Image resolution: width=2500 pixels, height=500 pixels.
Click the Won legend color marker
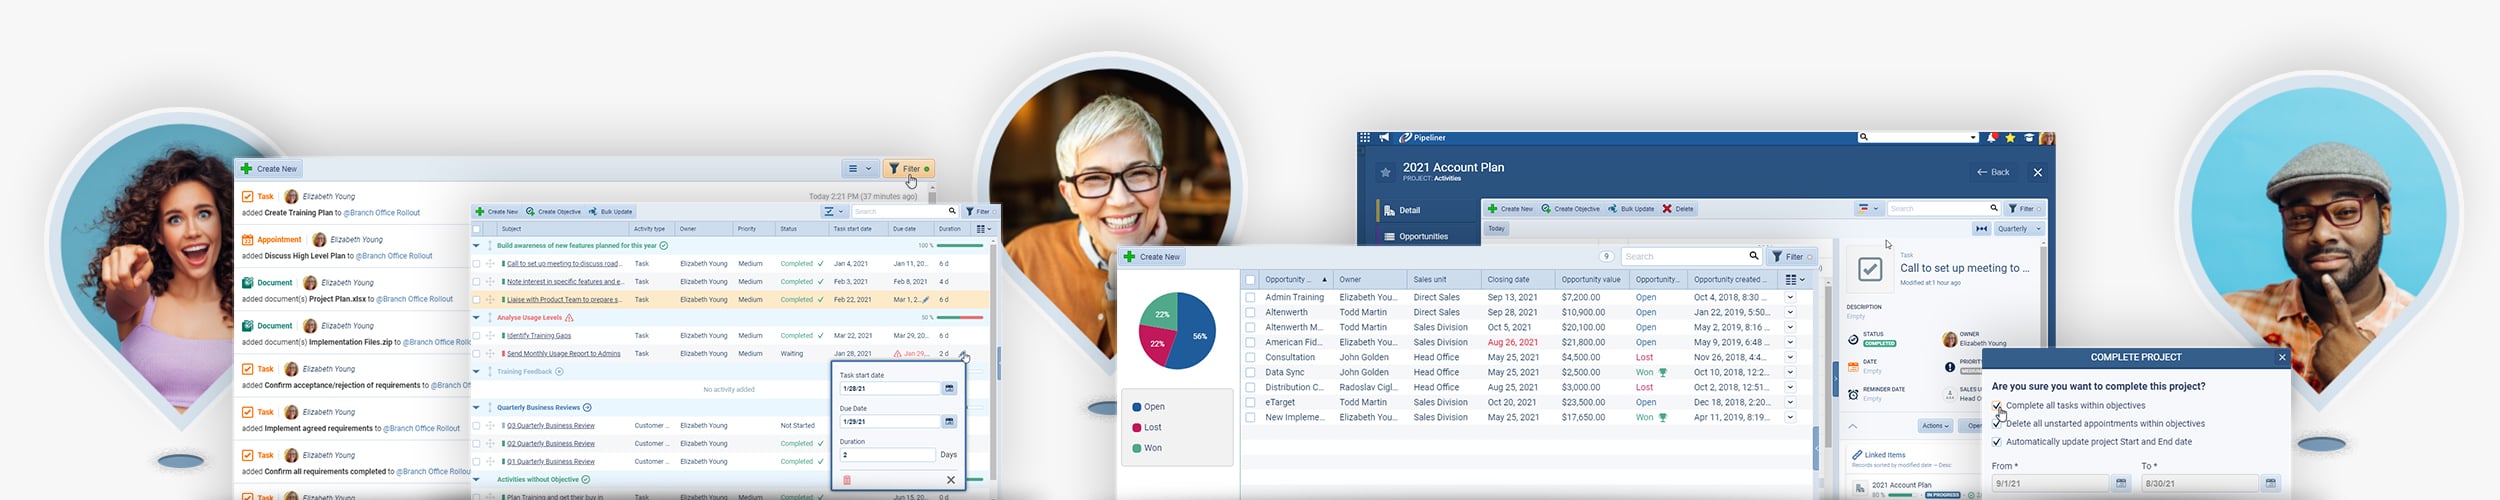point(1137,449)
